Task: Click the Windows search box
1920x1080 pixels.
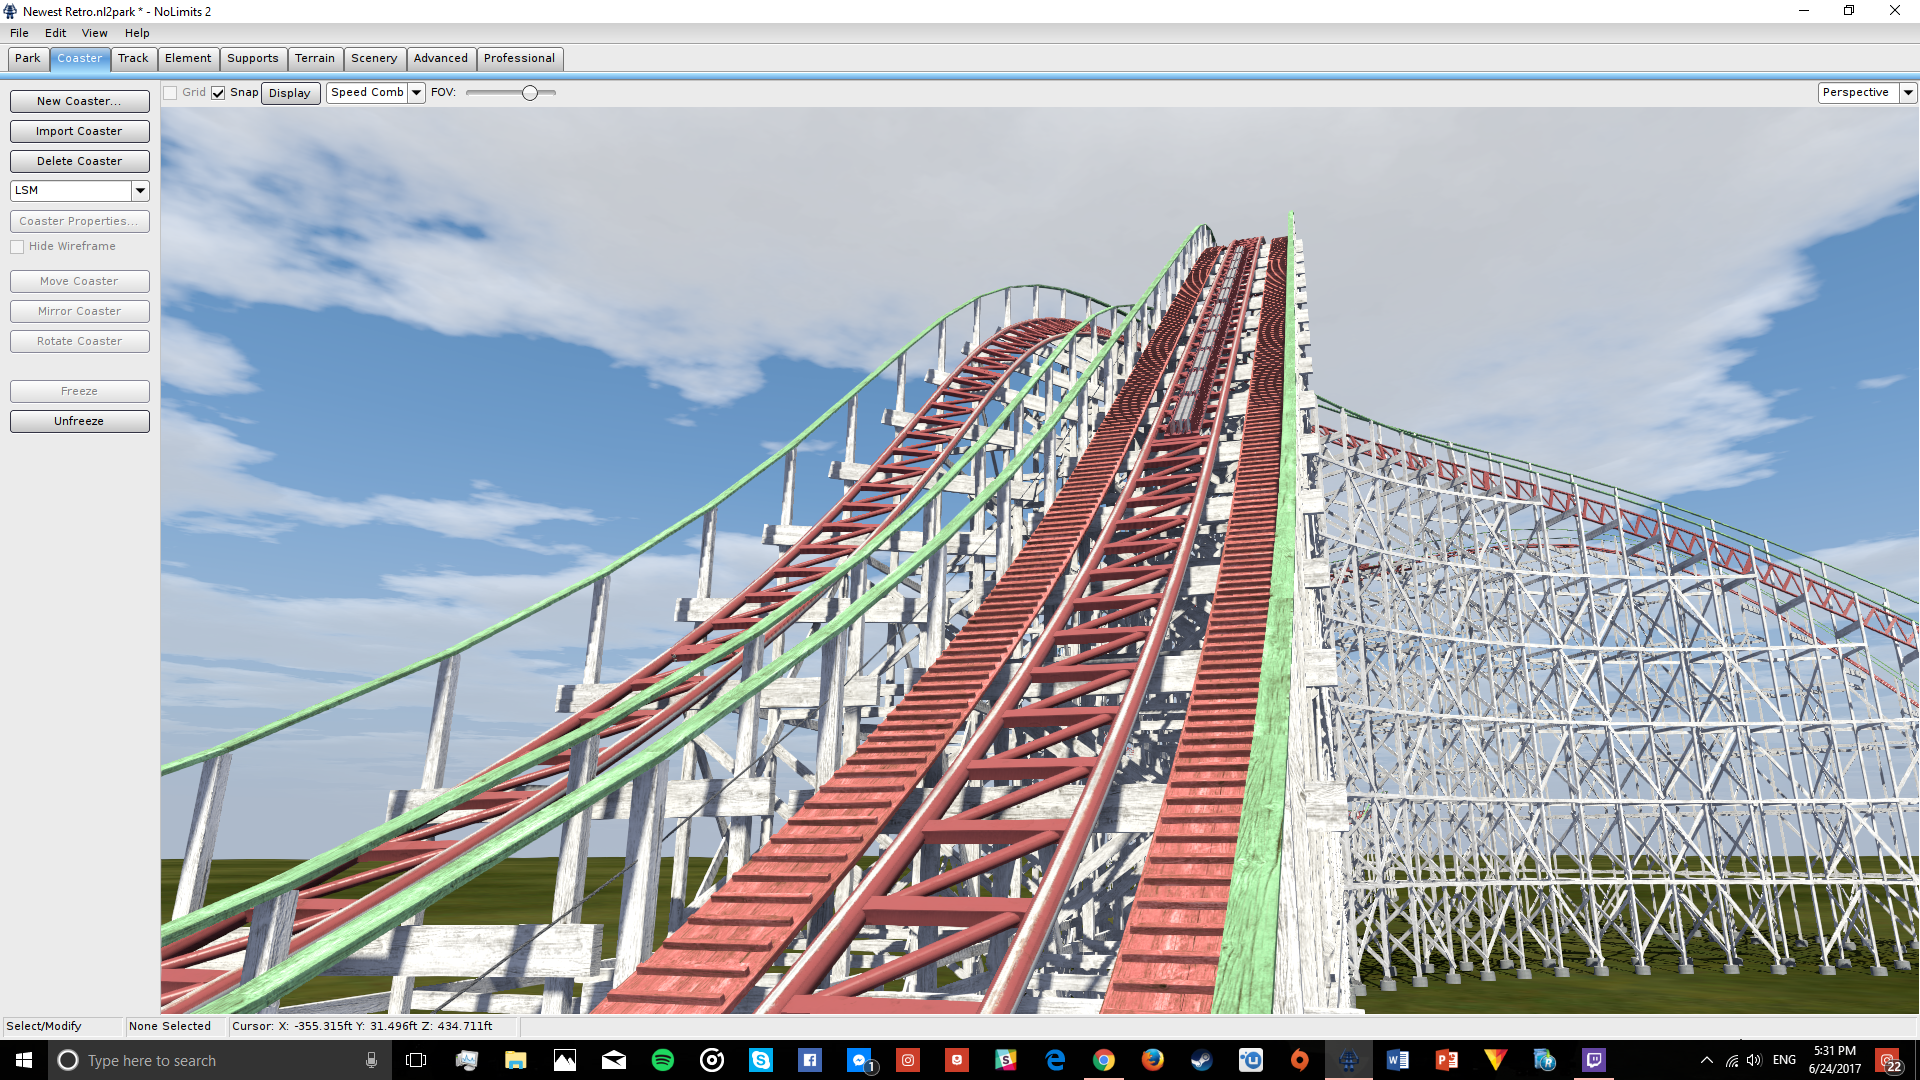Action: (215, 1060)
